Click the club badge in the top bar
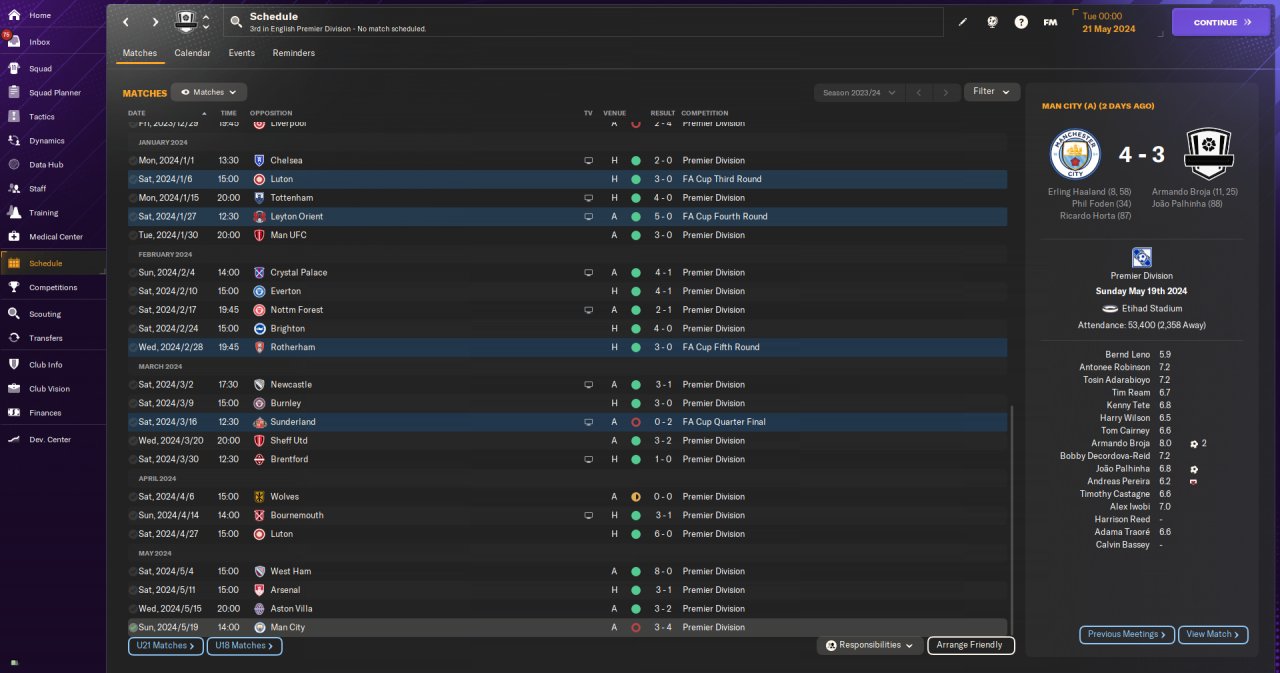1280x673 pixels. click(186, 22)
